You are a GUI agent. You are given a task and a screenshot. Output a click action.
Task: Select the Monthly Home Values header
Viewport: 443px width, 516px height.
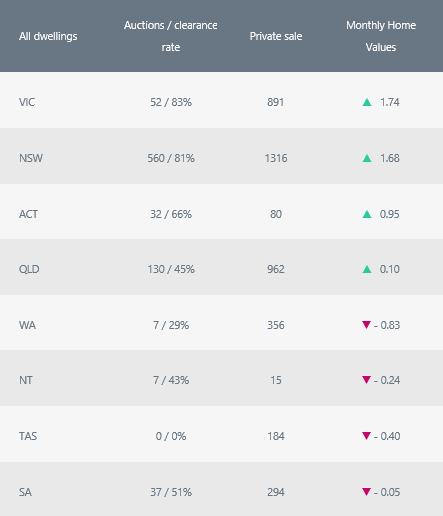pyautogui.click(x=381, y=36)
